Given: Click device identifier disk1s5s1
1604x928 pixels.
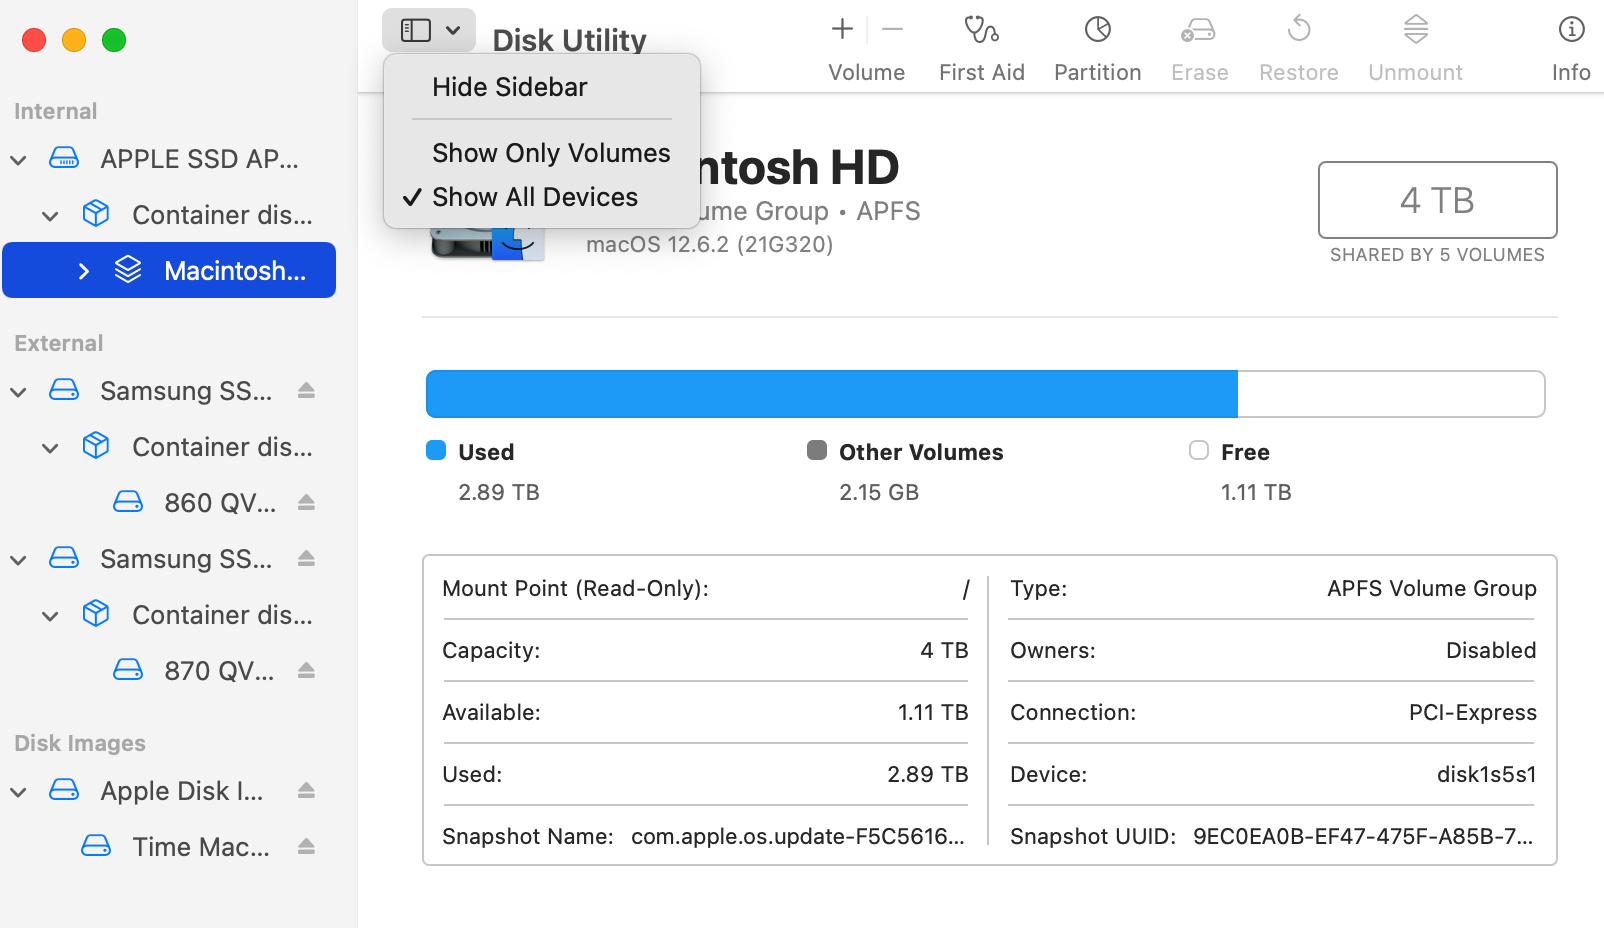Looking at the screenshot, I should point(1486,774).
